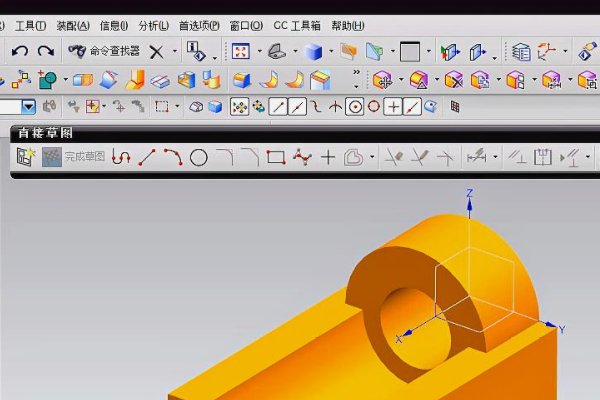The image size is (600, 400).
Task: Expand the dropdown beside the delete X
Action: click(x=174, y=51)
